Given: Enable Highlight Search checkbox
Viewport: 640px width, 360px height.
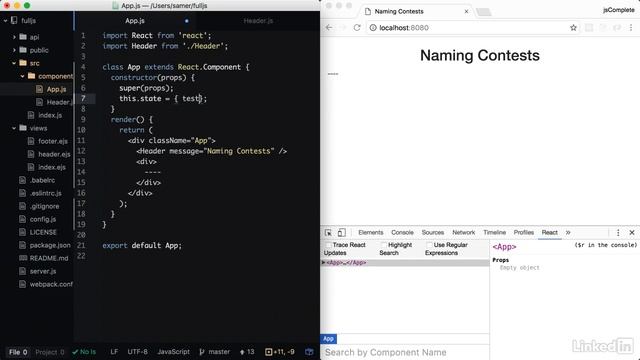Looking at the screenshot, I should coord(383,245).
